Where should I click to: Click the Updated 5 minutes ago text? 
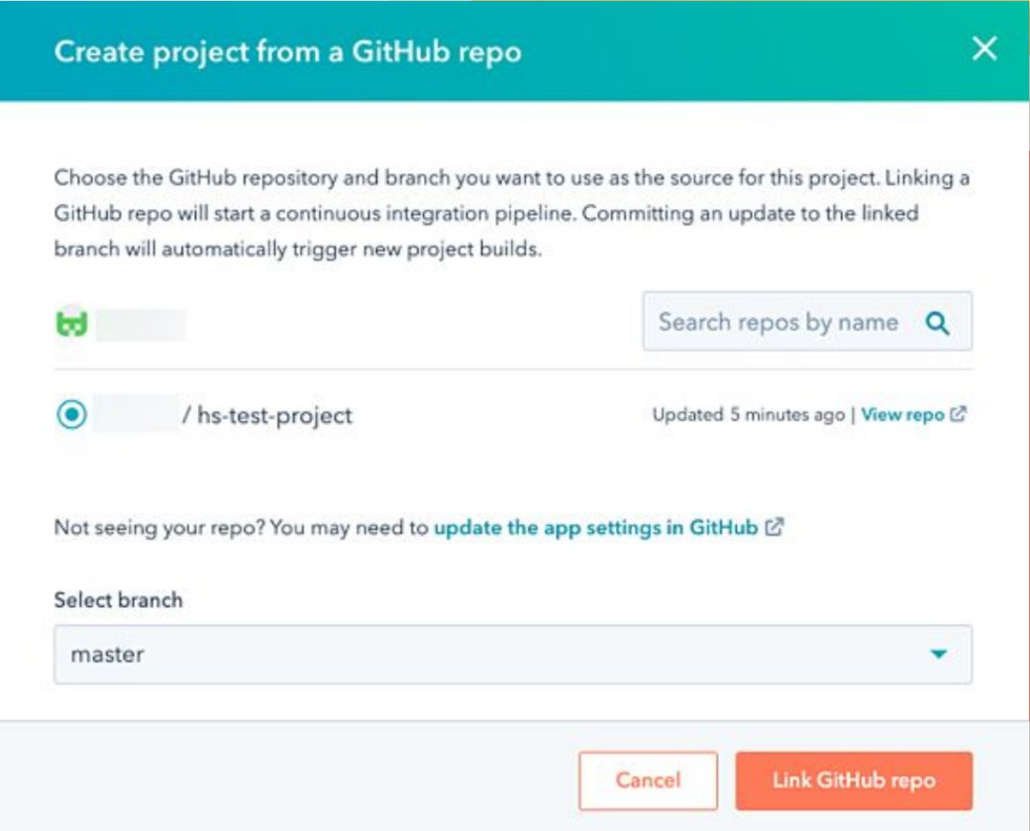(x=748, y=415)
